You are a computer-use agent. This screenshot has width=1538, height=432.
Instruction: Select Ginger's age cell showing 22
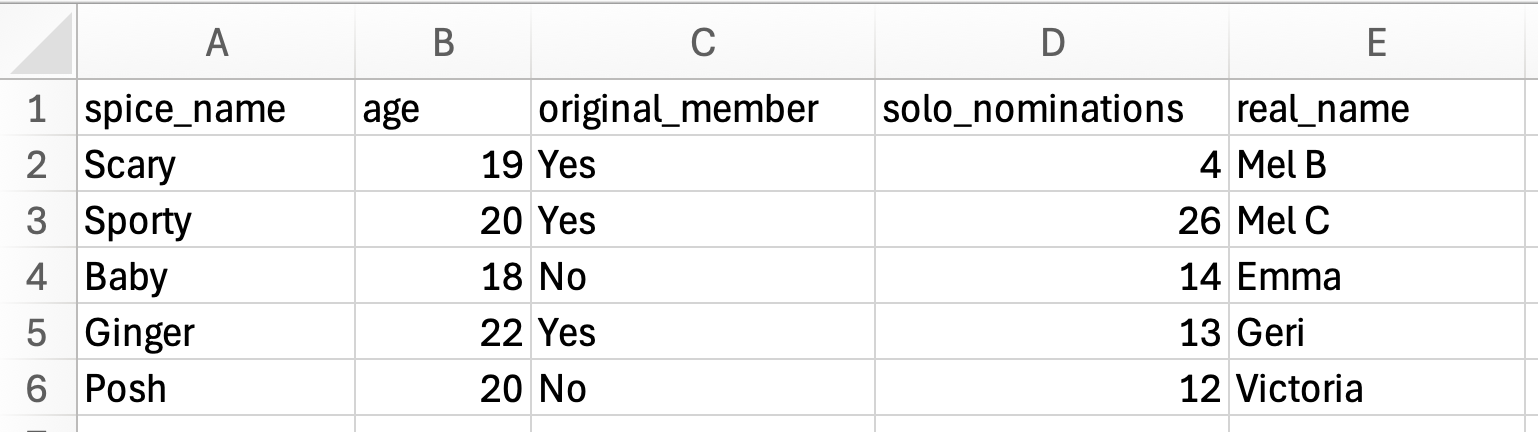click(x=443, y=332)
